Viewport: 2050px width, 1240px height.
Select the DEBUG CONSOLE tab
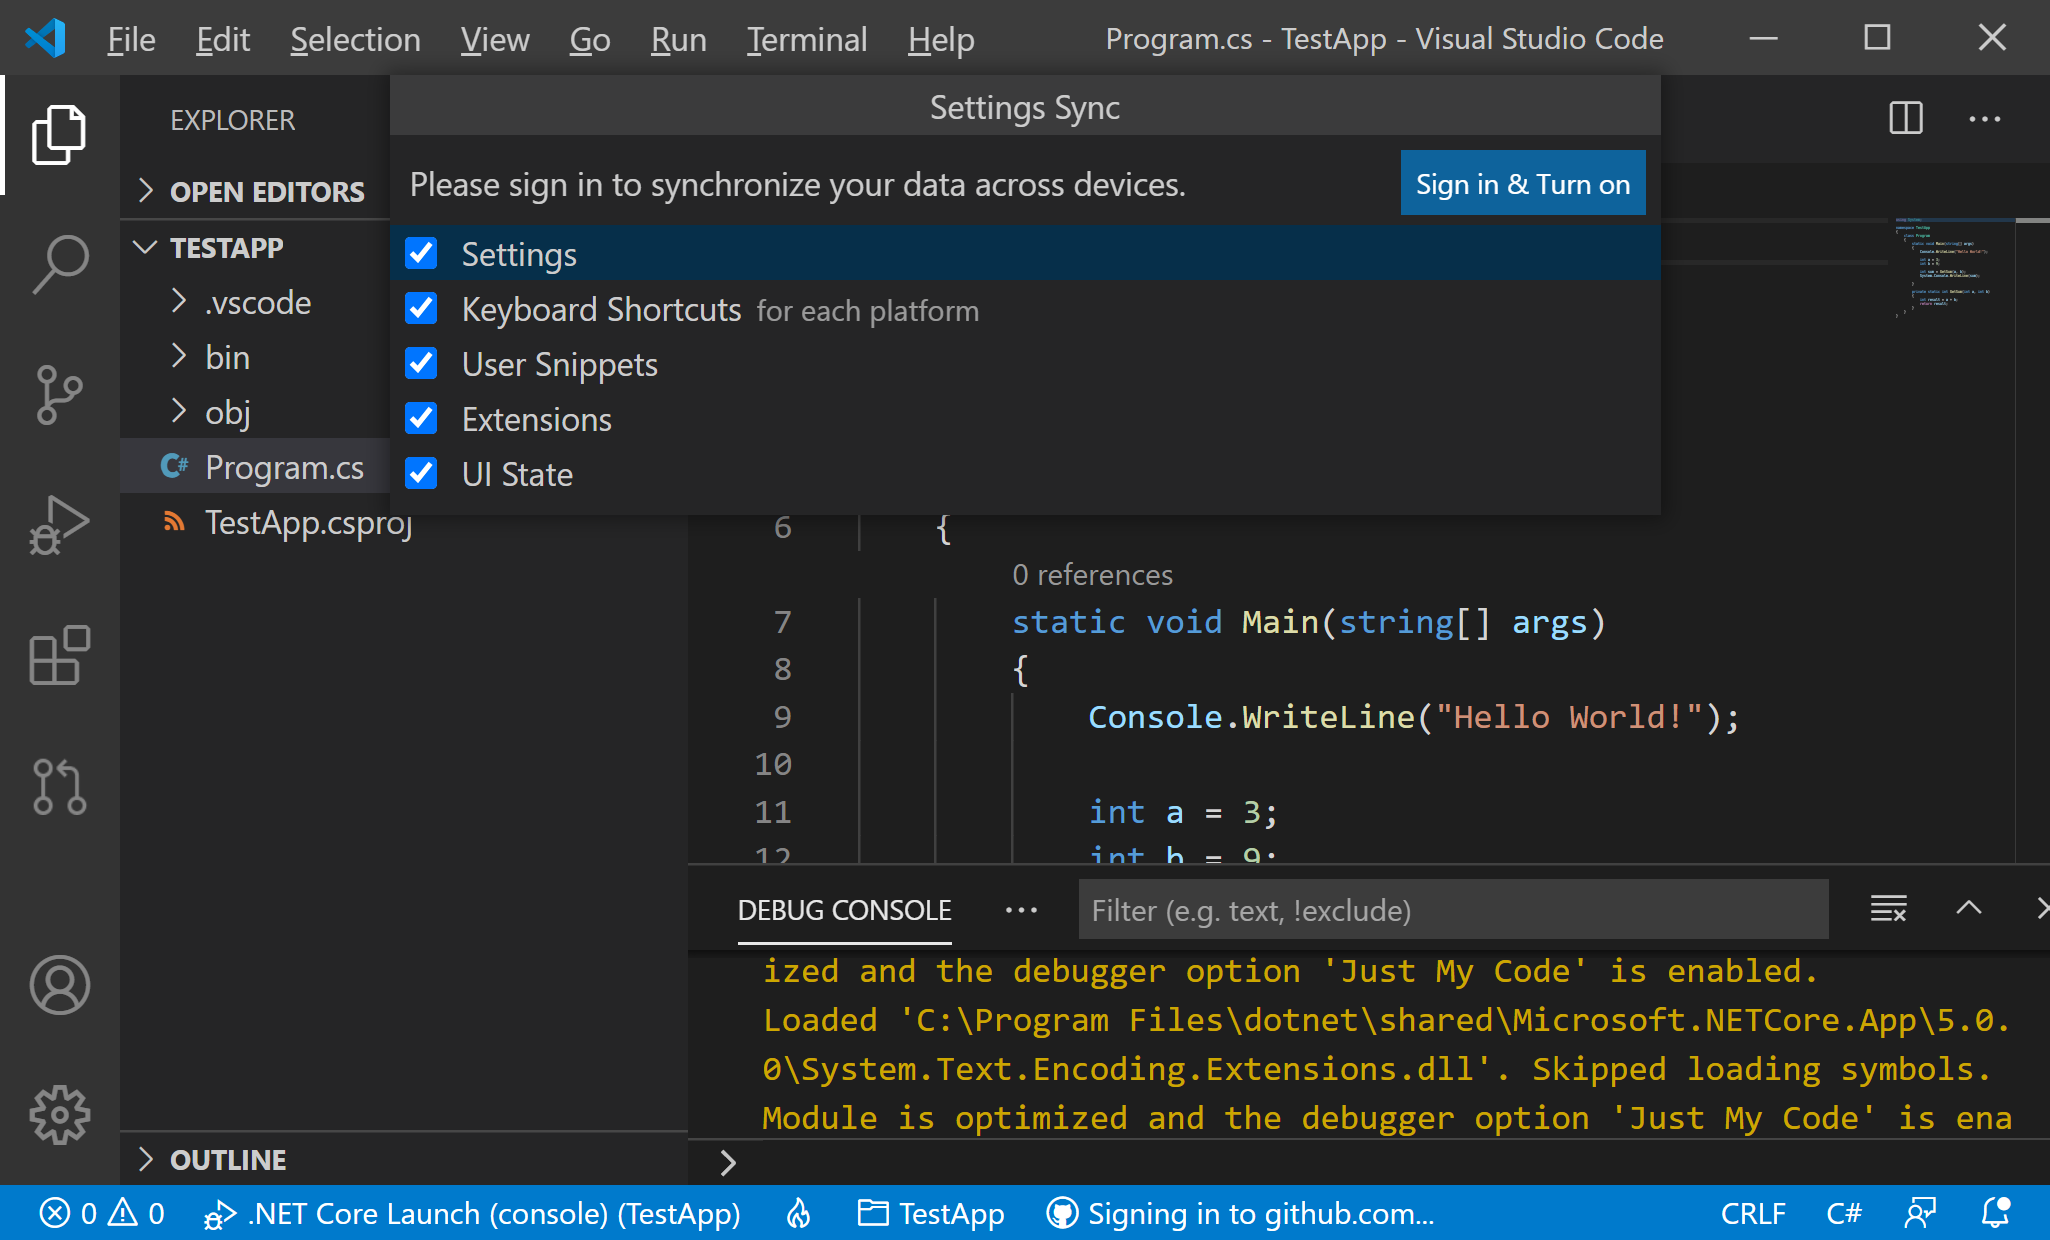click(844, 910)
